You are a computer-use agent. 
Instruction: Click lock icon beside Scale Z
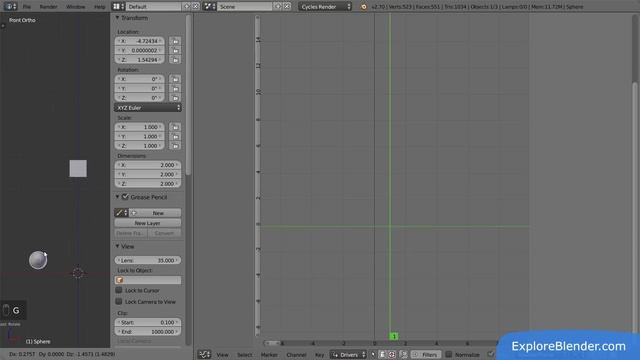[x=175, y=146]
